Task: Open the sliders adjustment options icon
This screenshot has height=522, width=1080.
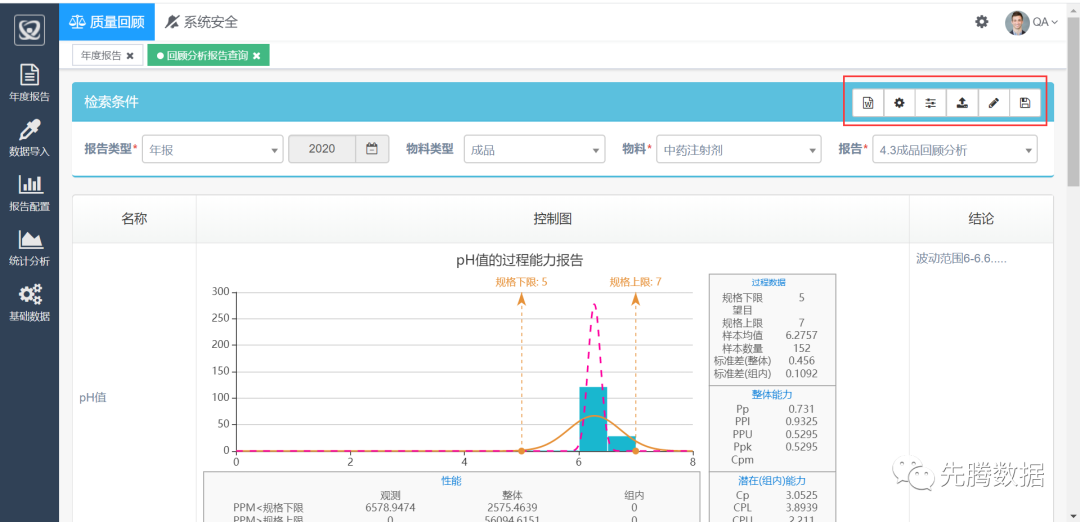Action: coord(931,103)
